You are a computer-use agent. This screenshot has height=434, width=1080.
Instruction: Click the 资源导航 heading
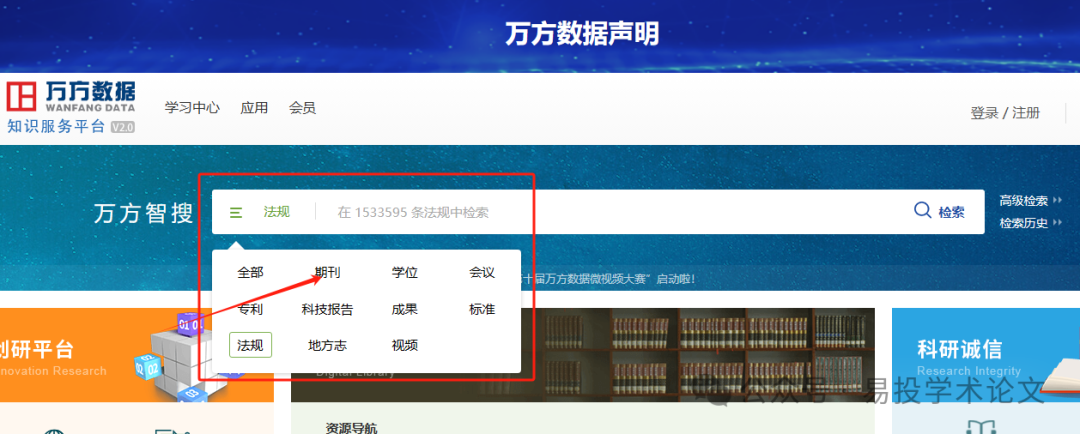(x=351, y=428)
